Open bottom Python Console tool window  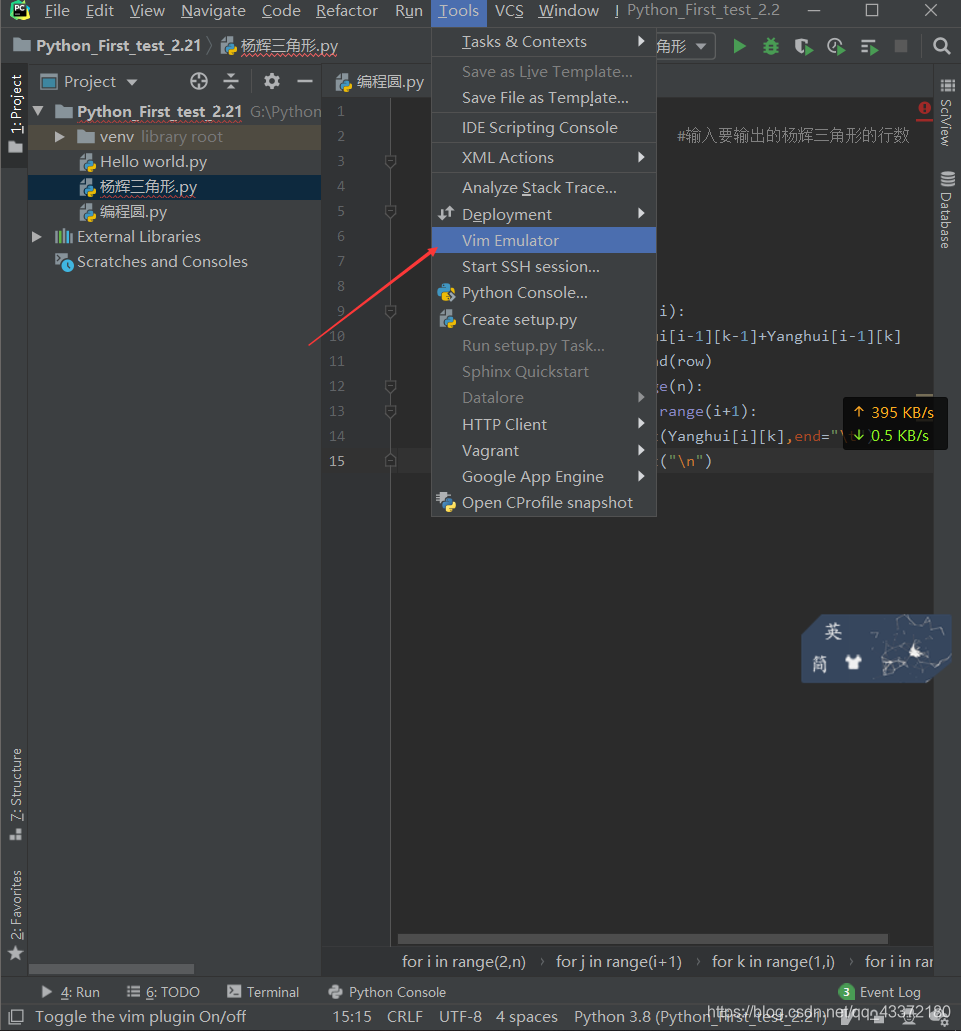387,992
